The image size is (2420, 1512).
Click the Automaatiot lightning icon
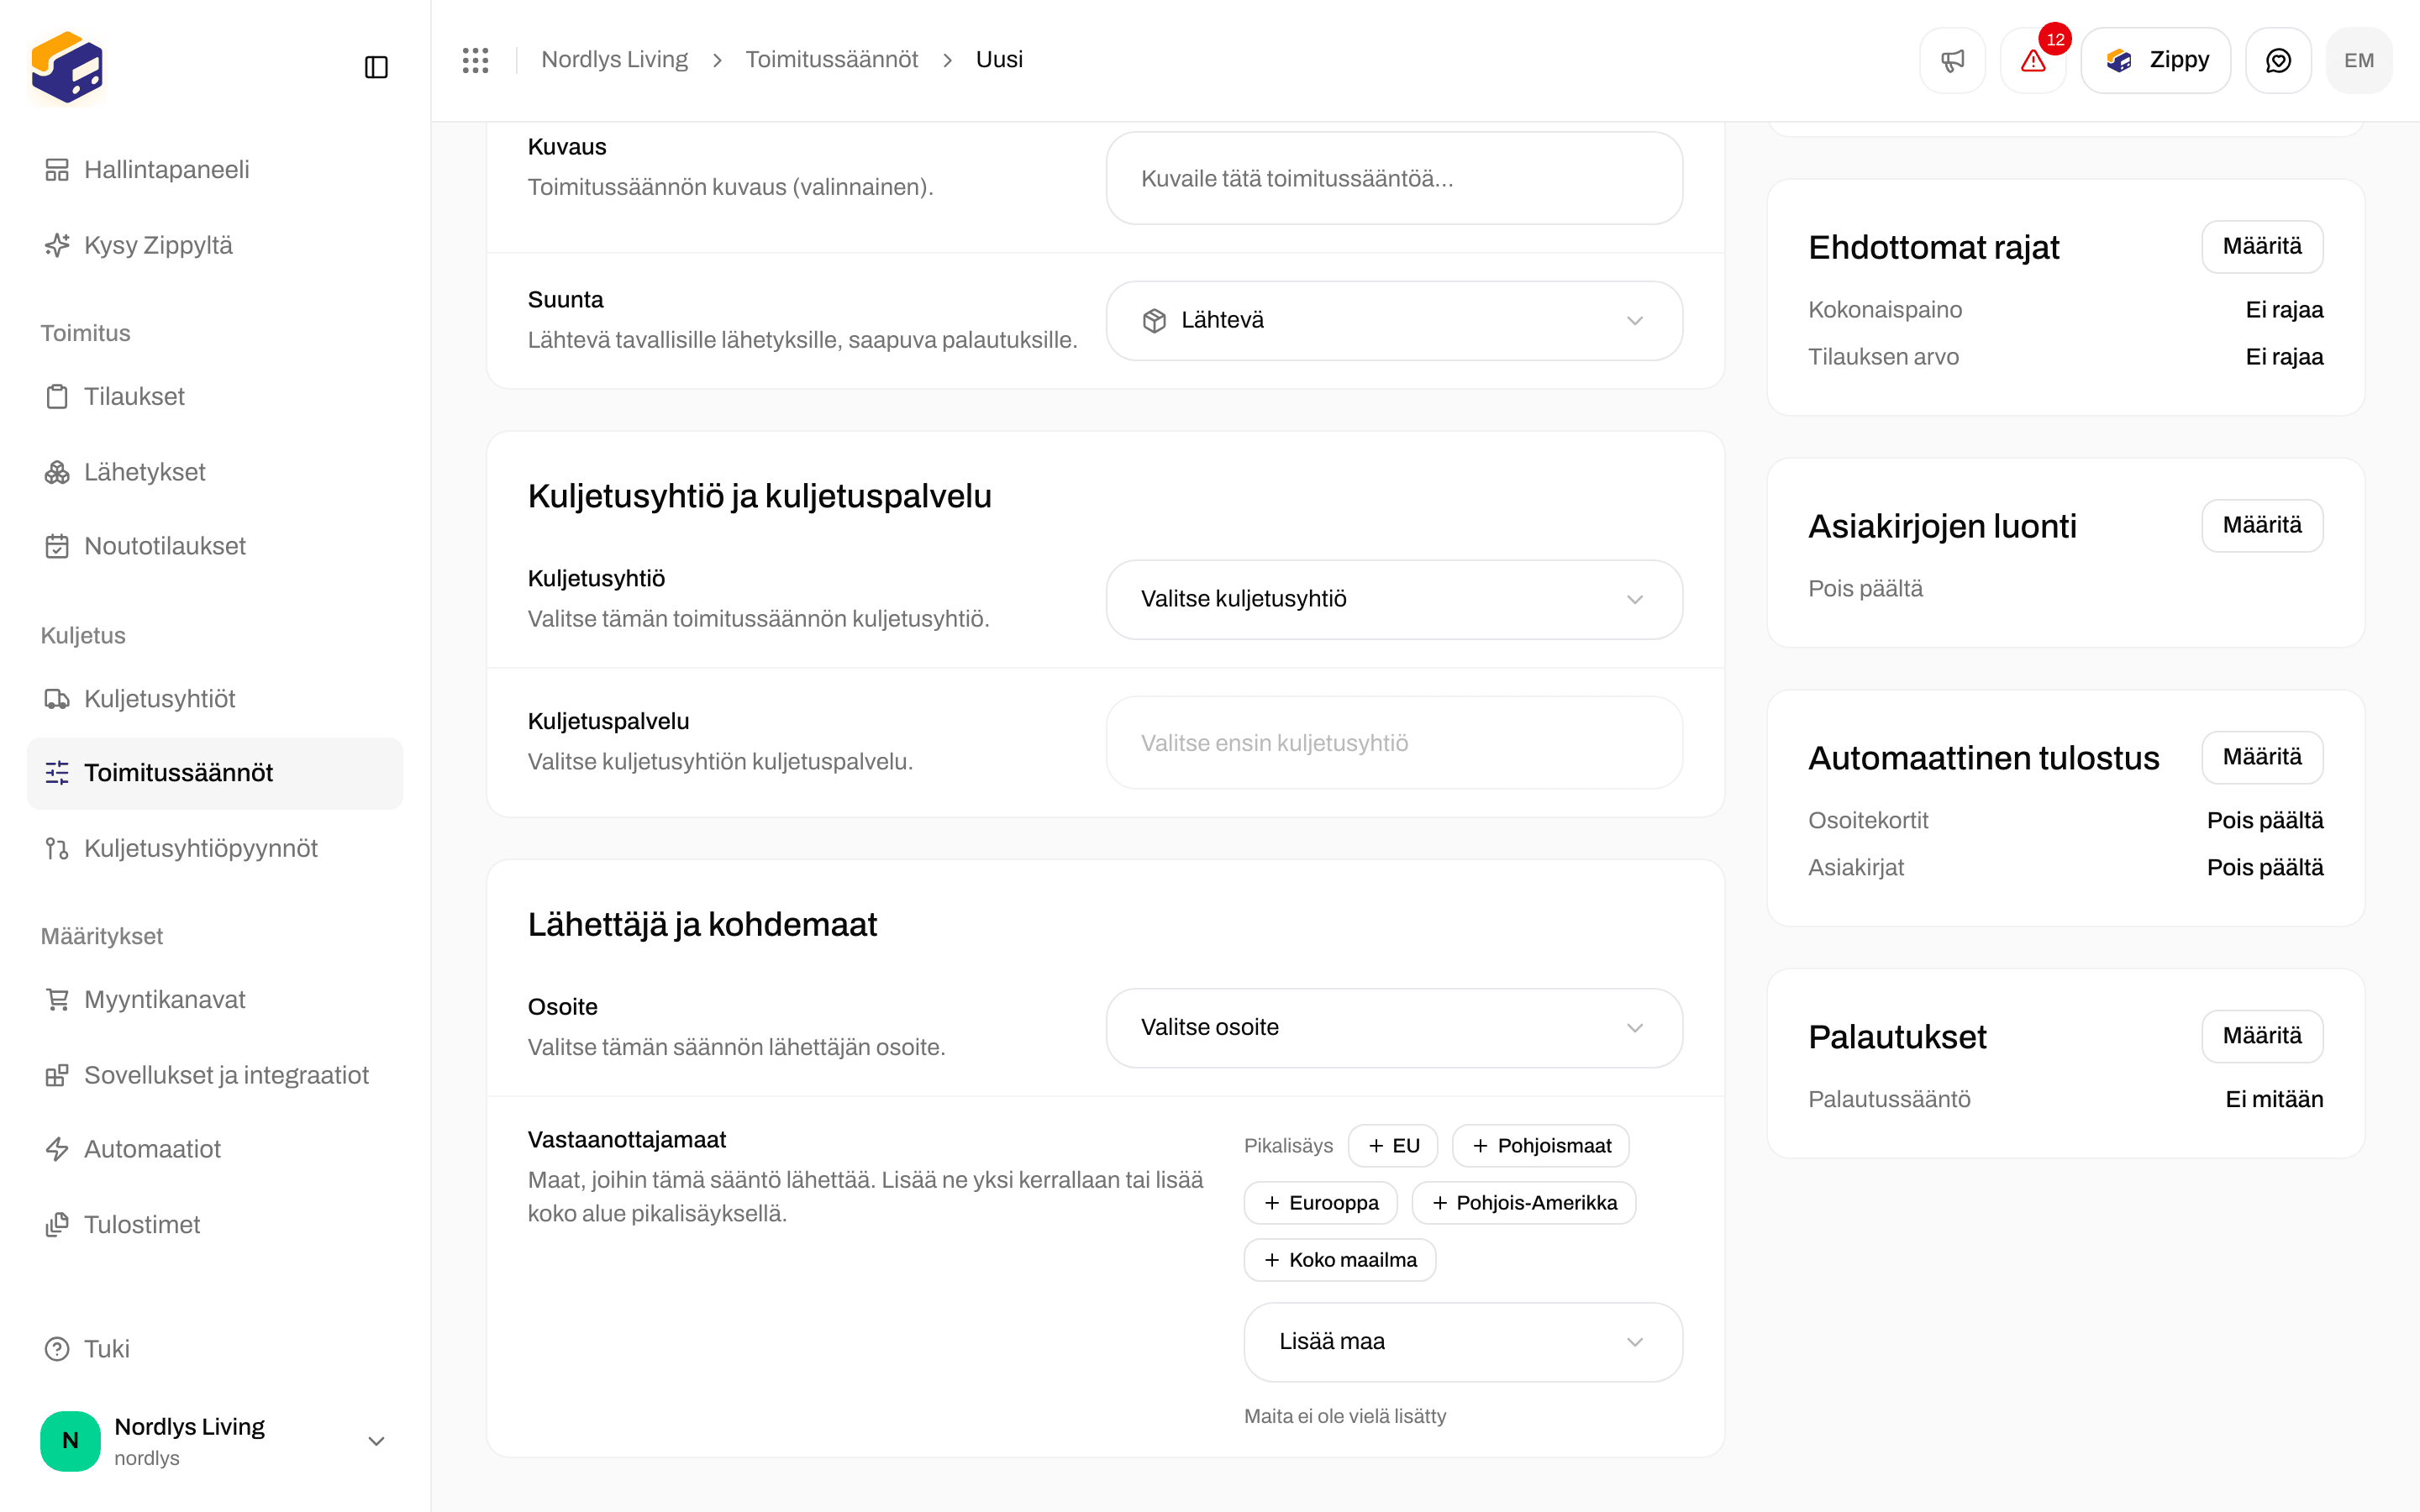click(x=57, y=1149)
